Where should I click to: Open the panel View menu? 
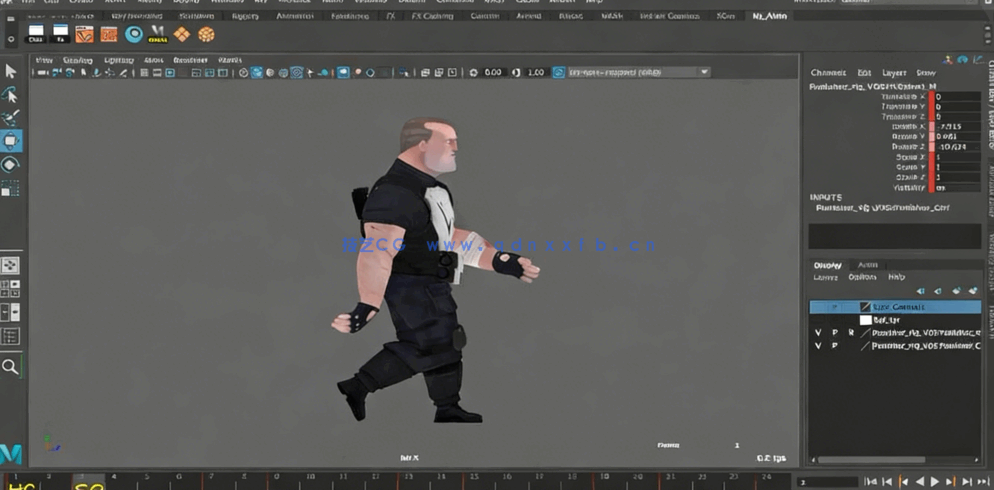click(44, 60)
